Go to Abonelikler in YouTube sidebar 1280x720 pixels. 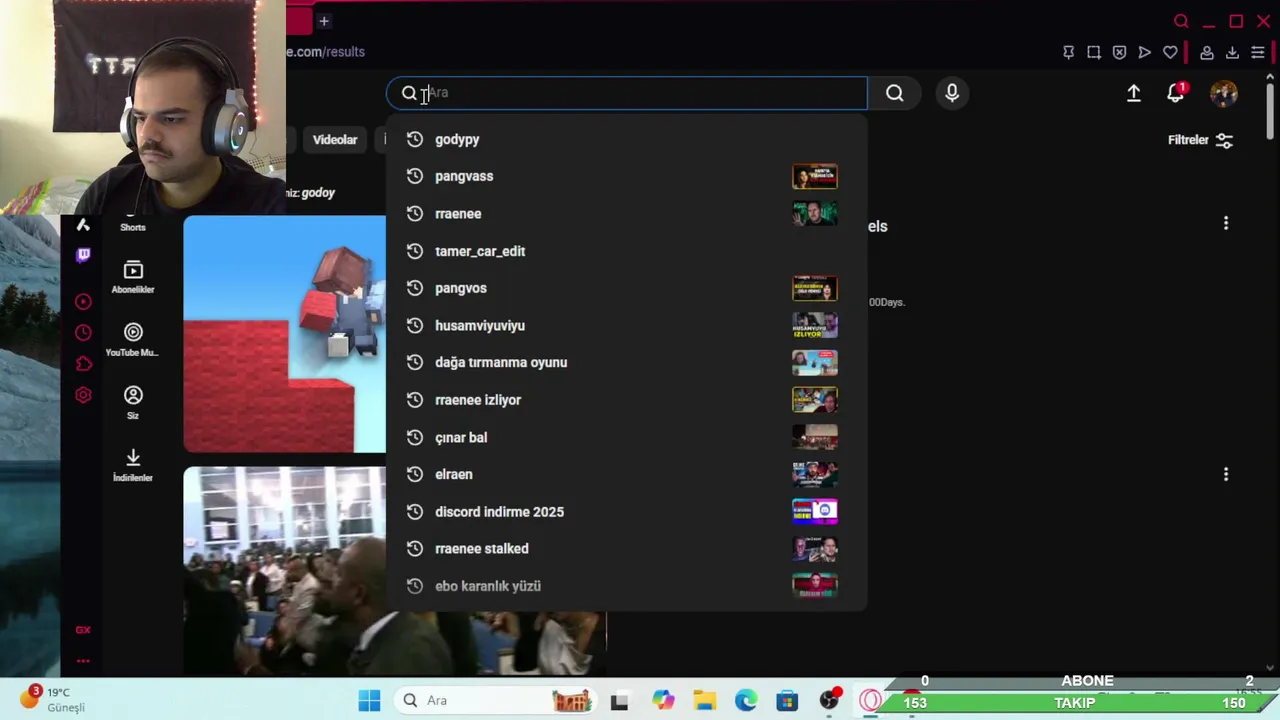pyautogui.click(x=133, y=277)
